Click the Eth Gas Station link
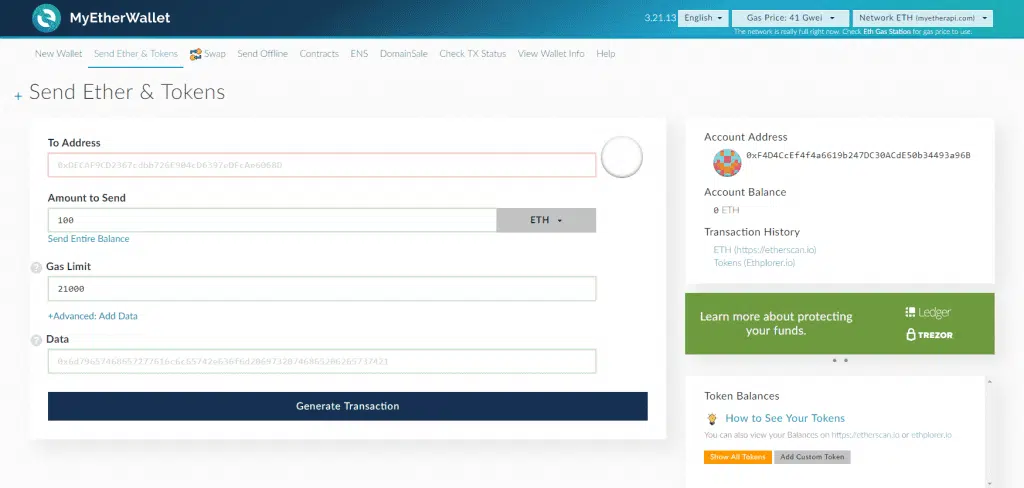Image resolution: width=1024 pixels, height=488 pixels. tap(885, 32)
